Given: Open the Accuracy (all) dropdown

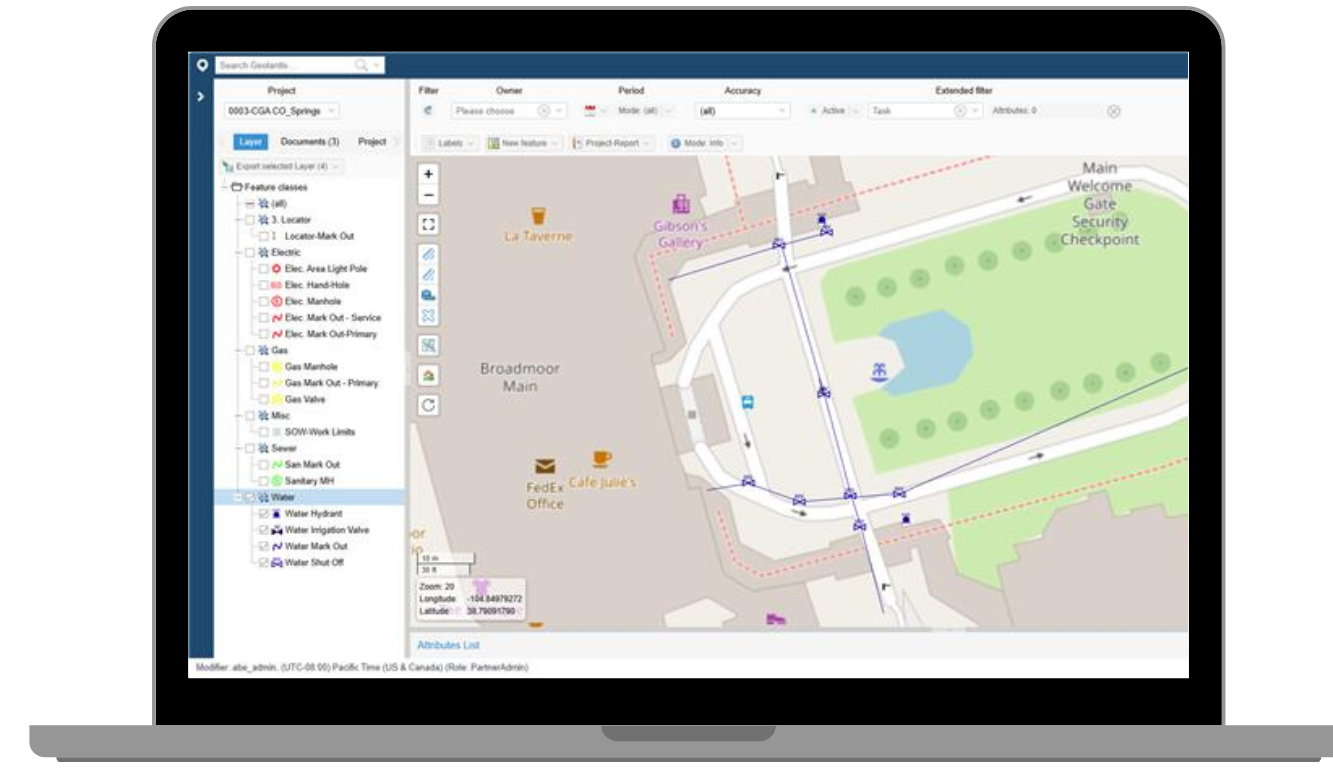Looking at the screenshot, I should click(744, 111).
